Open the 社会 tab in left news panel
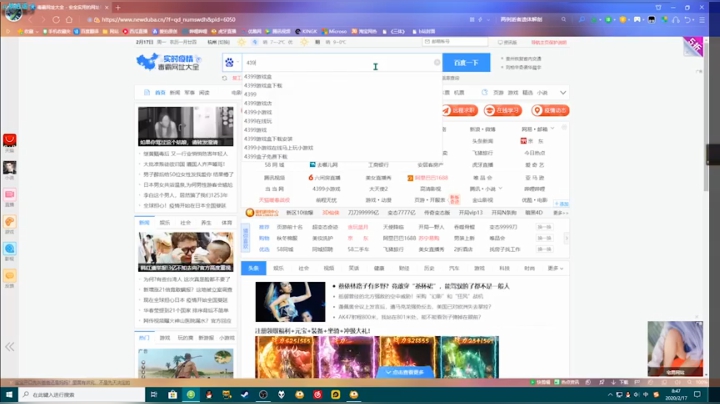The image size is (720, 404). (186, 223)
